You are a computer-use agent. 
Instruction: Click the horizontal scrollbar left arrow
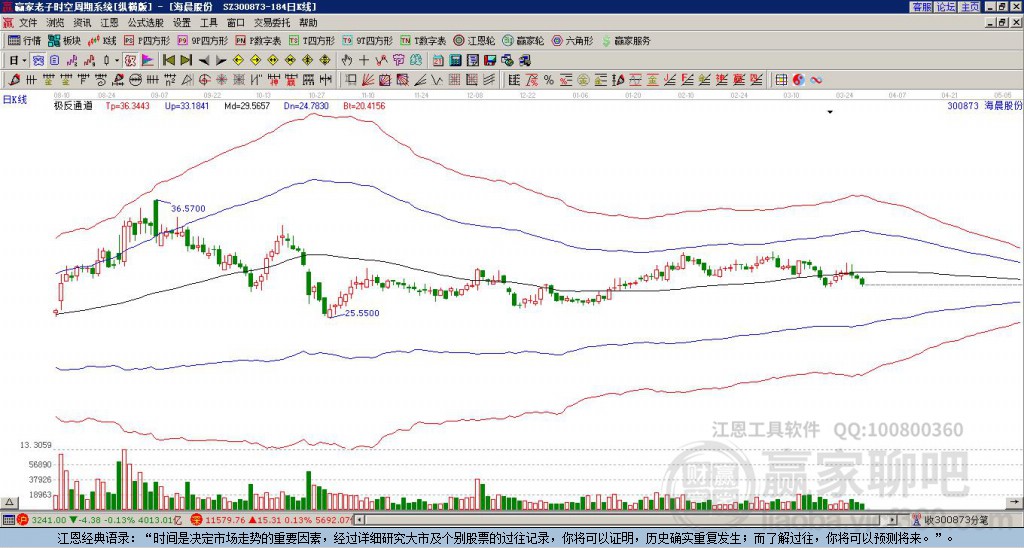tap(359, 520)
